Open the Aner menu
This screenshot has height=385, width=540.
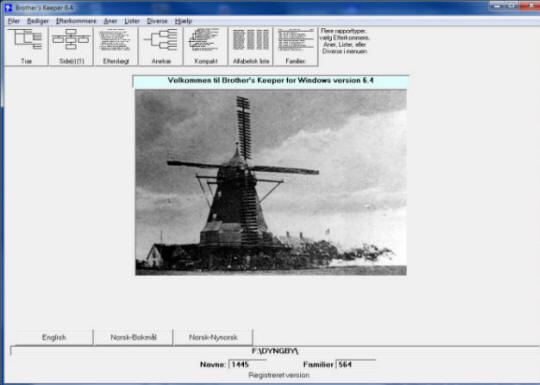click(111, 21)
